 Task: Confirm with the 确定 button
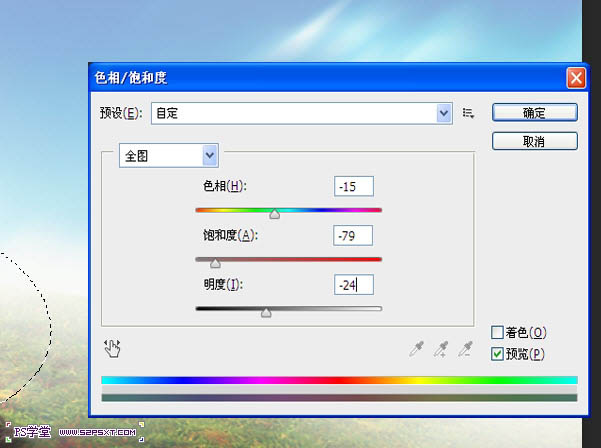click(x=534, y=113)
